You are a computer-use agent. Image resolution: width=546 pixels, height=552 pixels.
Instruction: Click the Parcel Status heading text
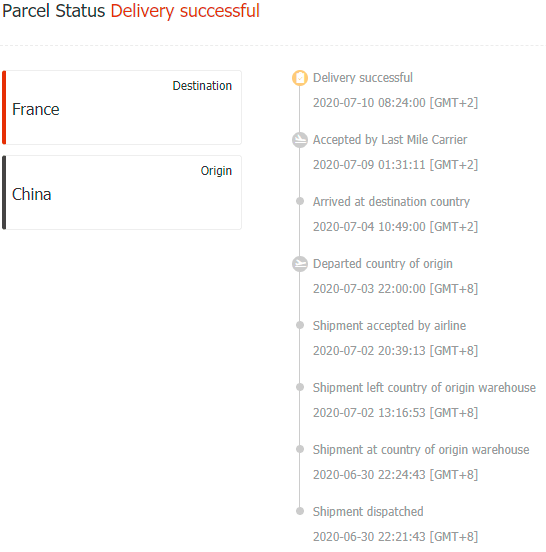pyautogui.click(x=54, y=11)
